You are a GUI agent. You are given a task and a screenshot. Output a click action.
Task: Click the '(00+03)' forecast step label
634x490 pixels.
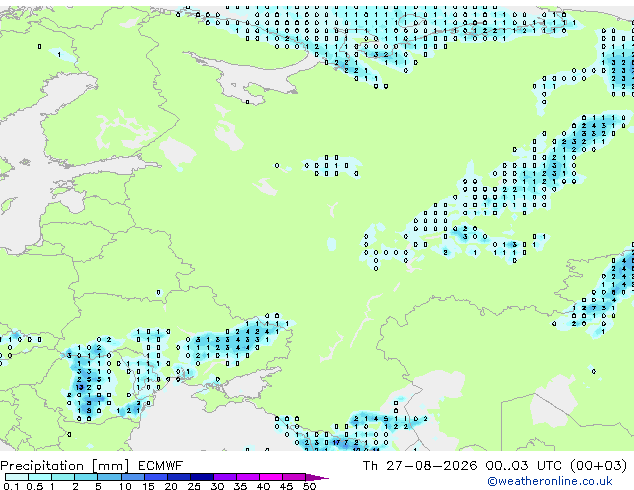(598, 466)
